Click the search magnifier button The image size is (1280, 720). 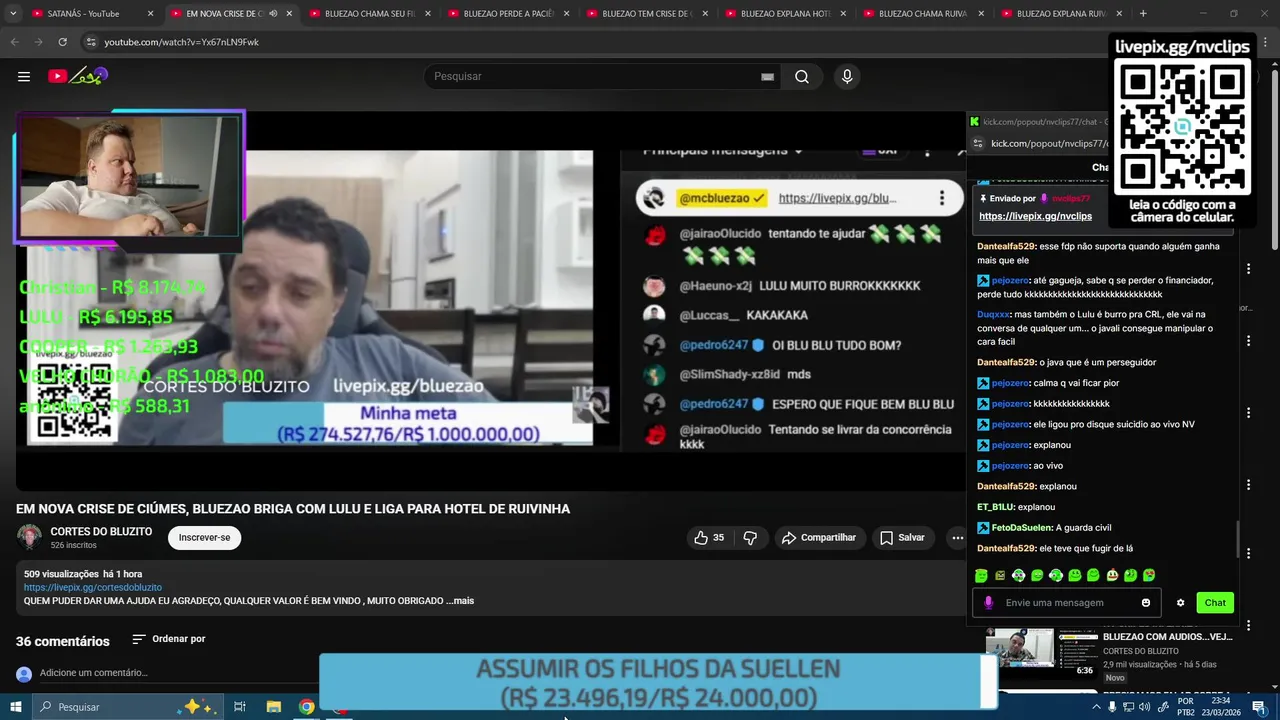[802, 77]
